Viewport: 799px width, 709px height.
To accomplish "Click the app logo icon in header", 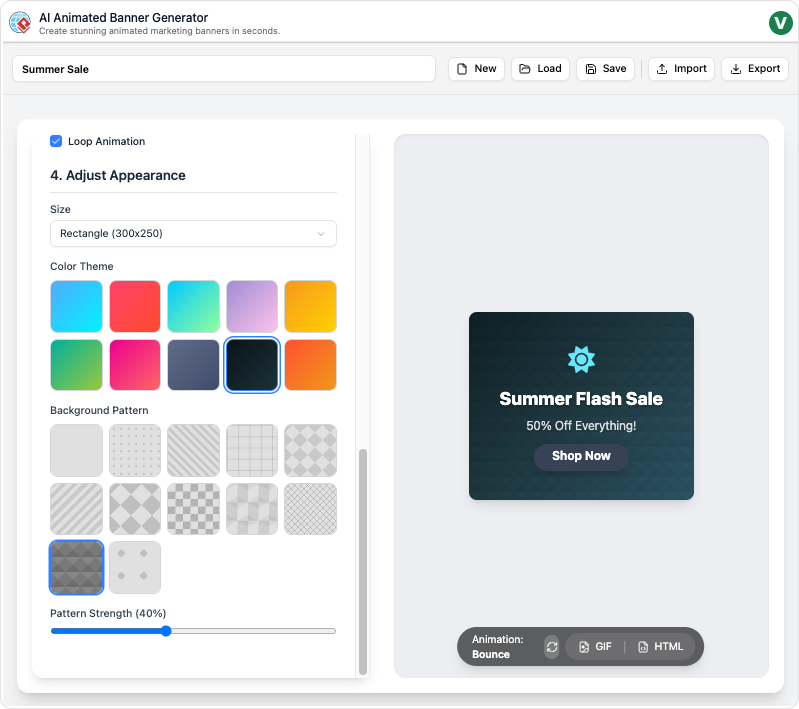I will (20, 23).
